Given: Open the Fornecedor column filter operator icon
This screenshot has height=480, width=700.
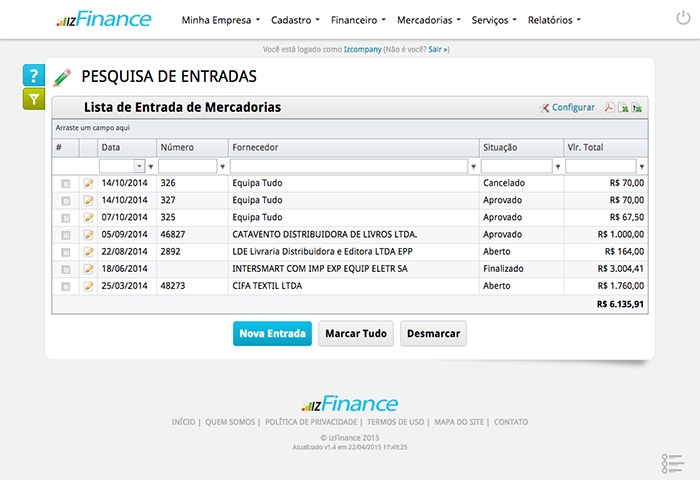Looking at the screenshot, I should point(473,167).
